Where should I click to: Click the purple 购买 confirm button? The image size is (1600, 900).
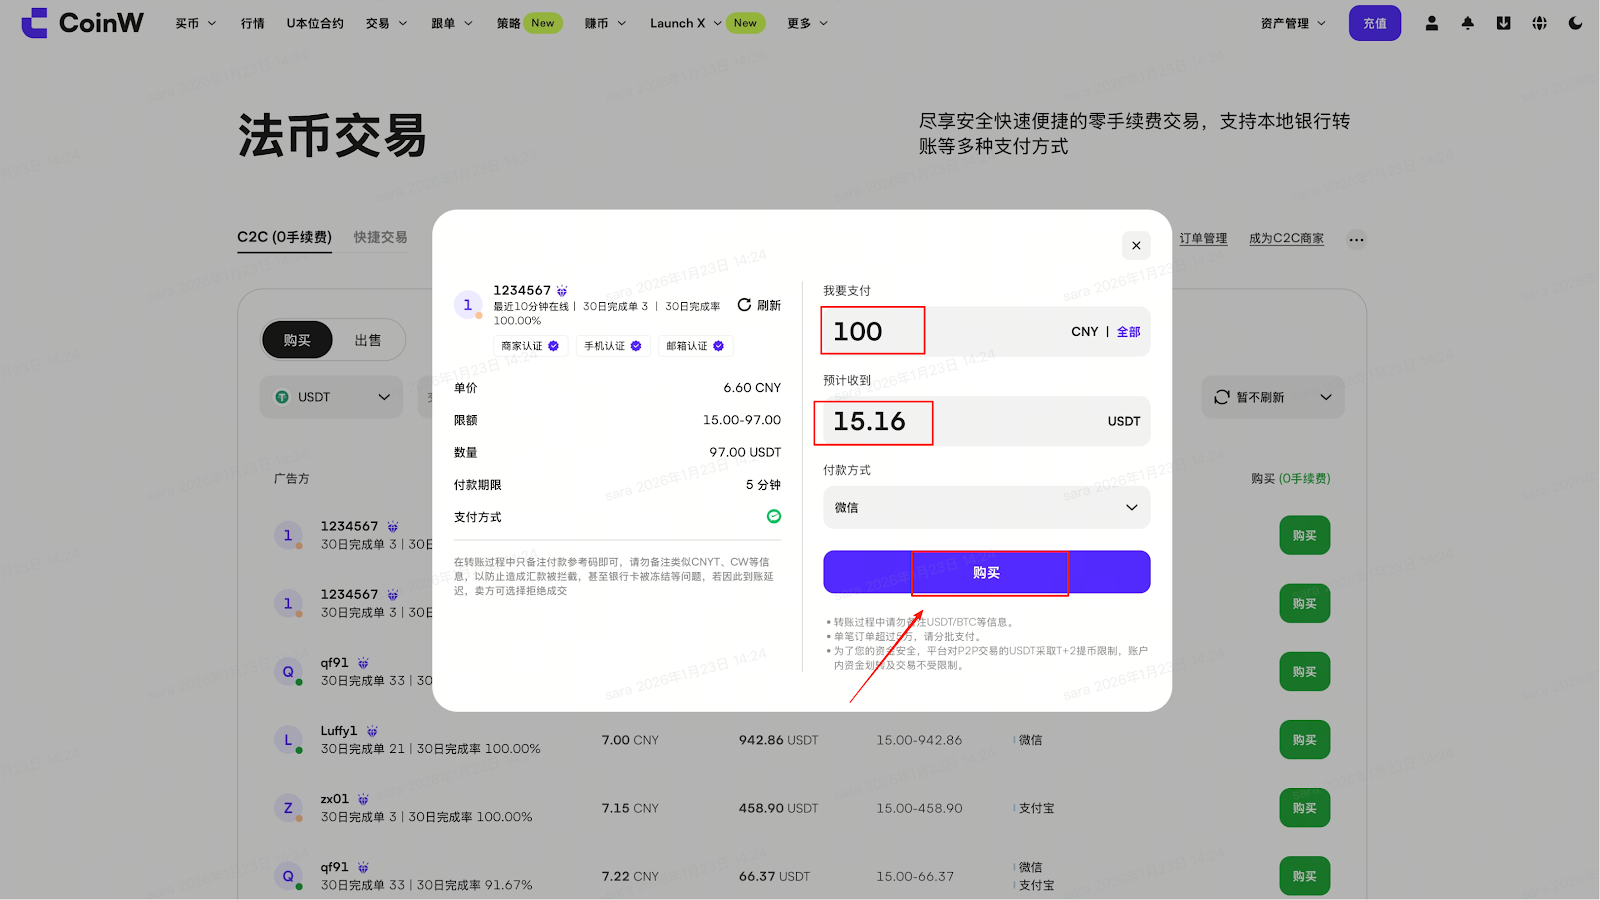[x=986, y=572]
